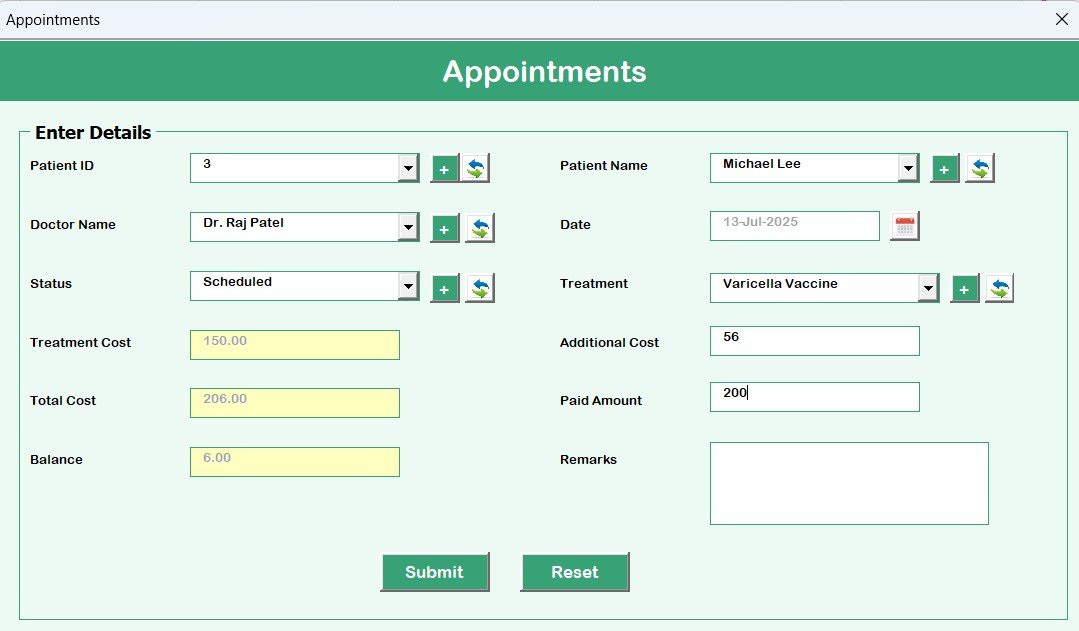Select the Treatment Cost field 150.00
Screen dimensions: 1079x631
pos(295,345)
